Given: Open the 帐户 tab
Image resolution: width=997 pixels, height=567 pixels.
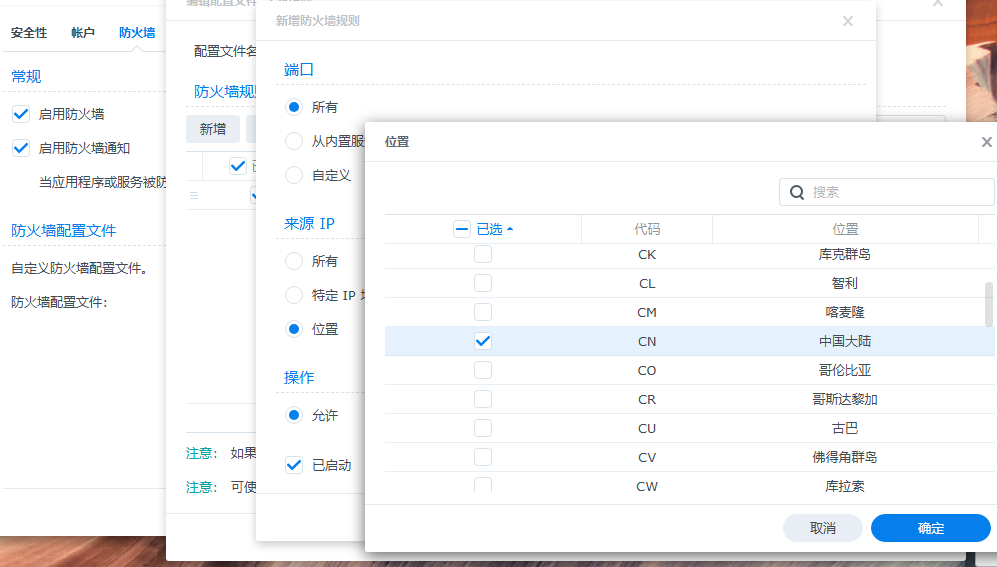Looking at the screenshot, I should pyautogui.click(x=83, y=33).
